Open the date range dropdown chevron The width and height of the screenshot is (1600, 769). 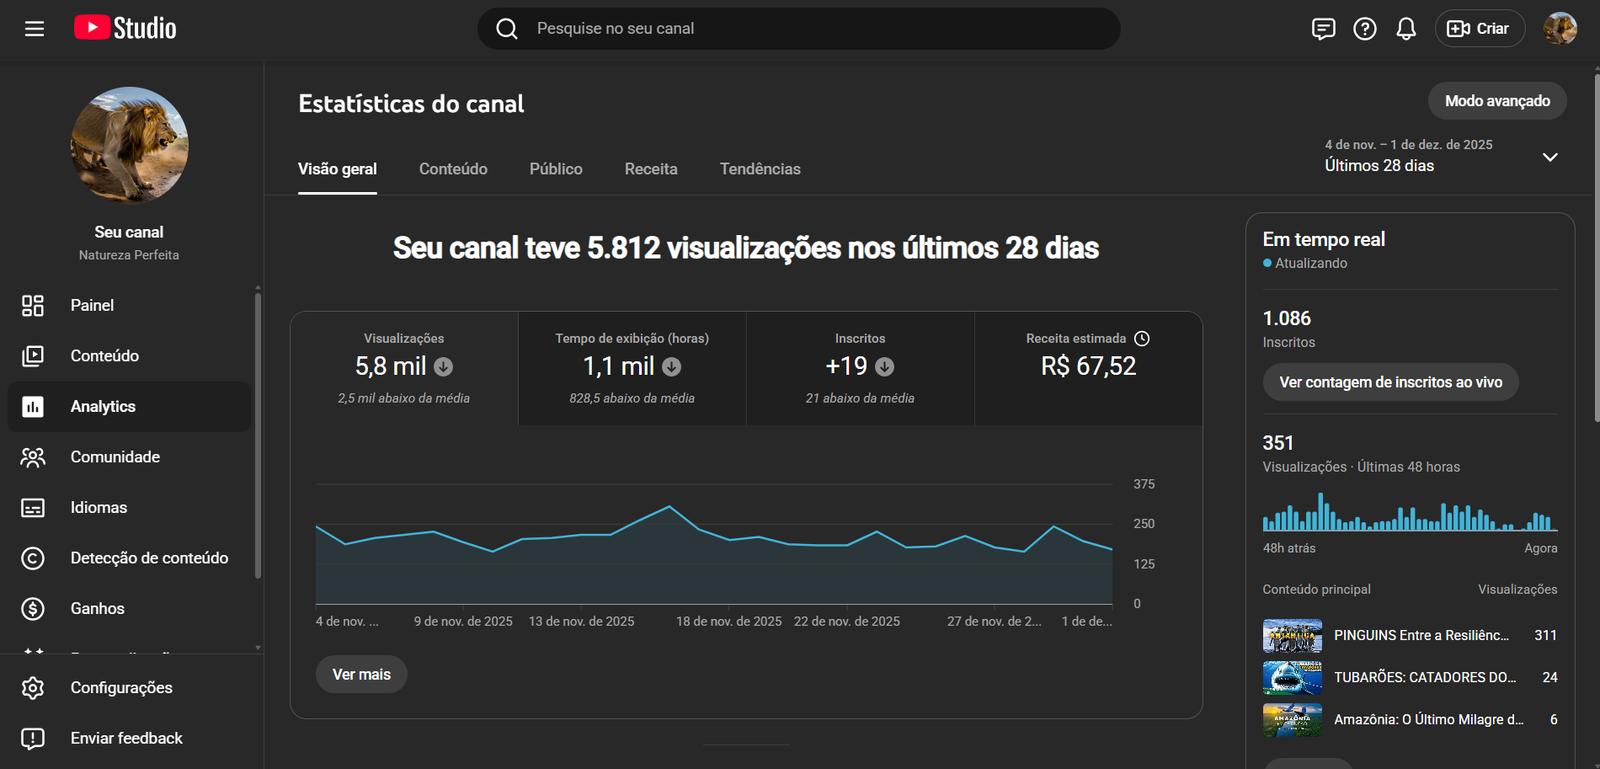pyautogui.click(x=1550, y=157)
